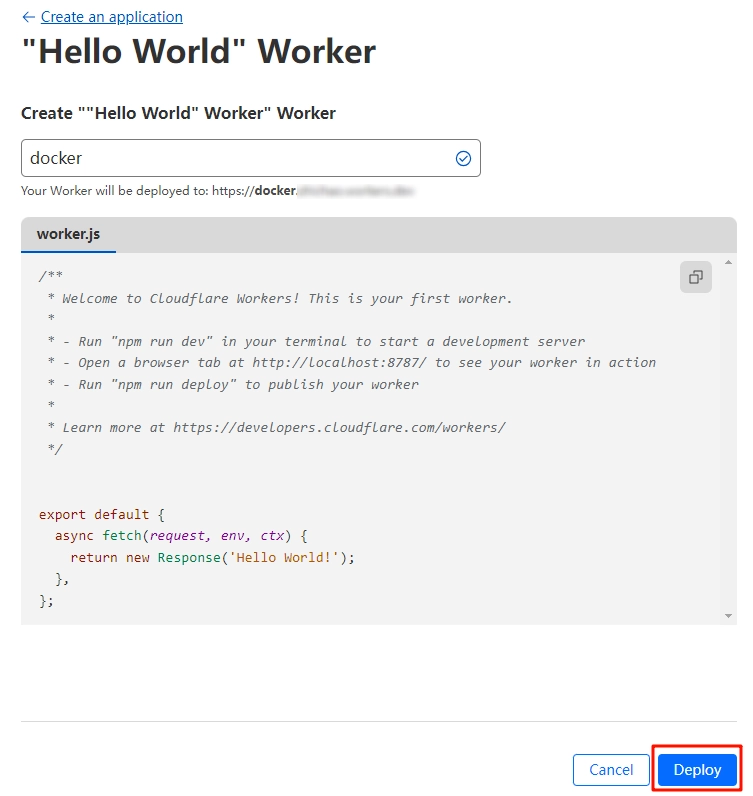Select the worker.js tab
Screen dimensions: 753x796
point(68,235)
